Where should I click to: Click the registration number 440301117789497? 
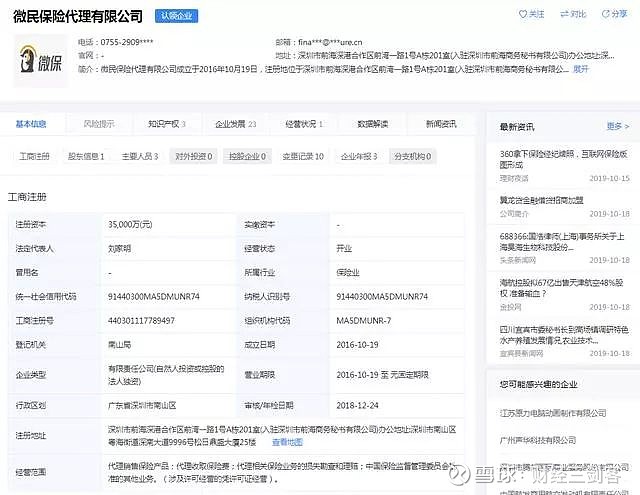141,321
